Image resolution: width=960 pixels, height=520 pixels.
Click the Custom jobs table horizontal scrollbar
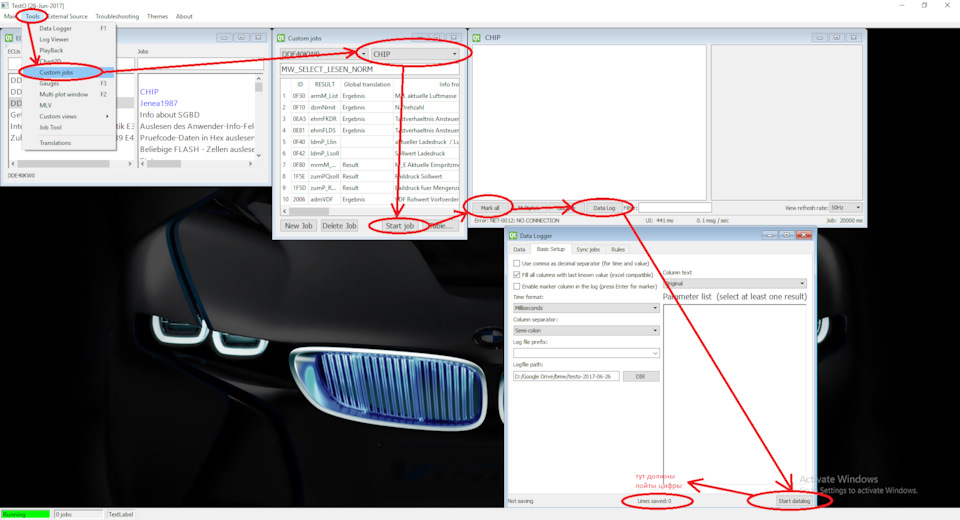point(370,211)
